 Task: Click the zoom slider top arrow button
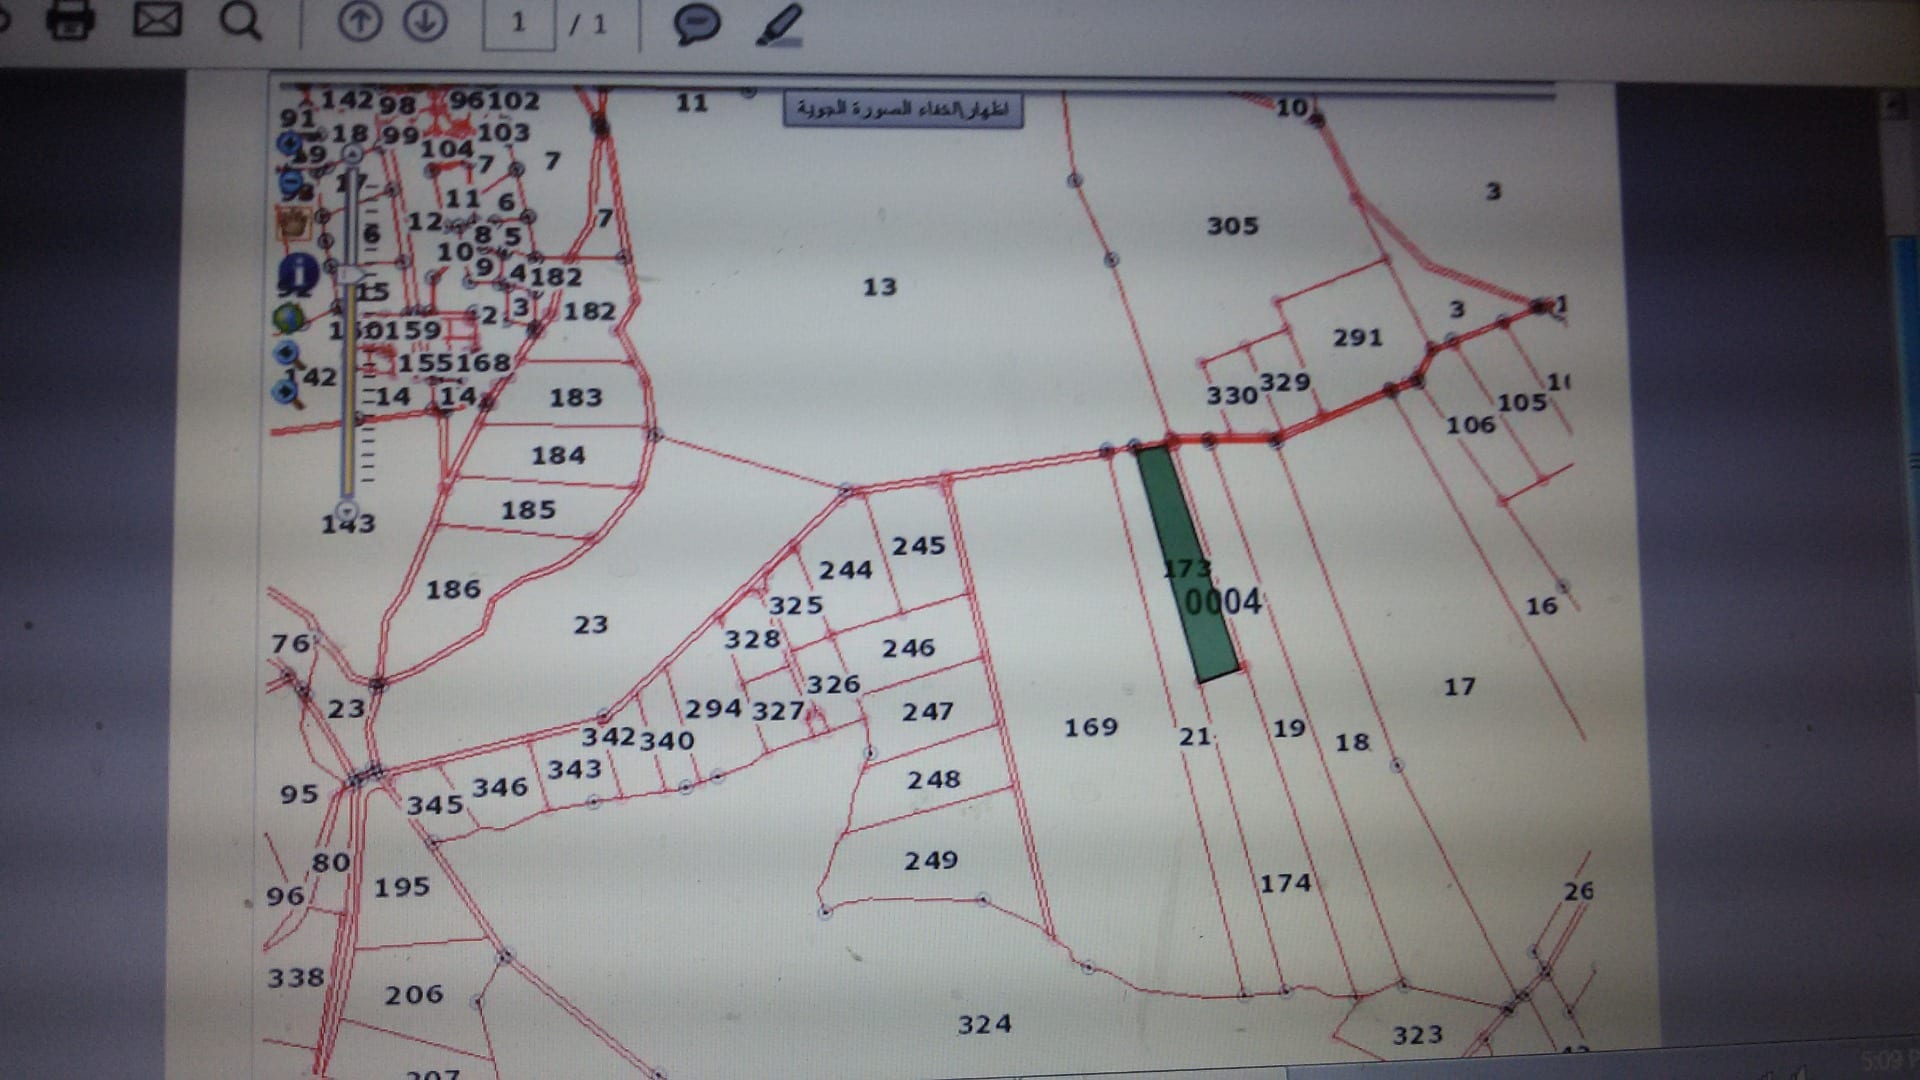pyautogui.click(x=352, y=153)
